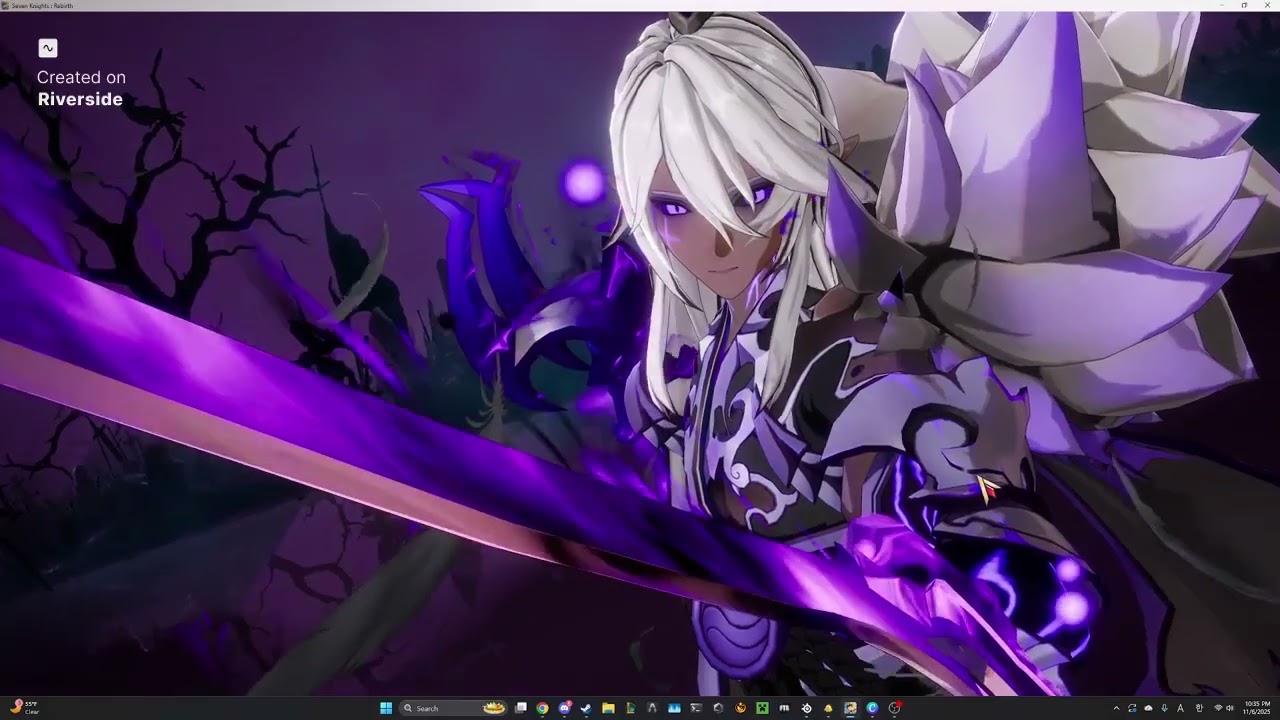
Task: Open Task View on the taskbar
Action: click(x=521, y=708)
